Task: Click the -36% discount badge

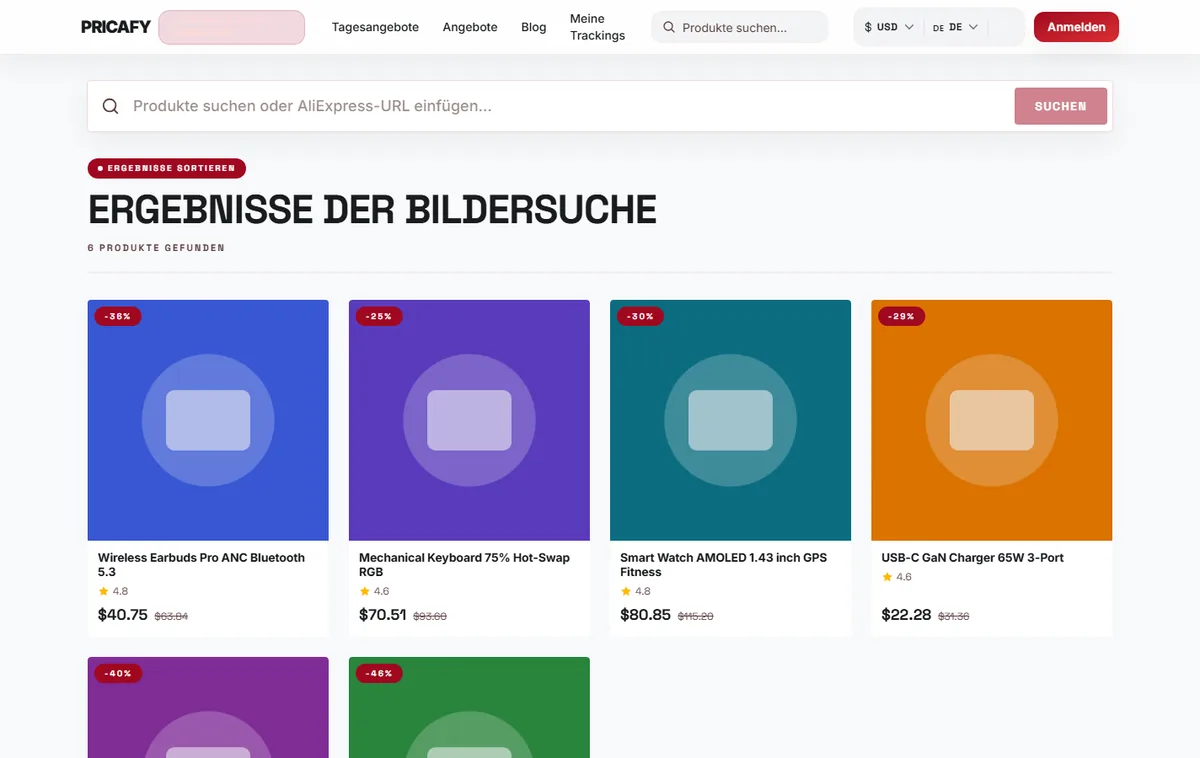Action: 119,316
